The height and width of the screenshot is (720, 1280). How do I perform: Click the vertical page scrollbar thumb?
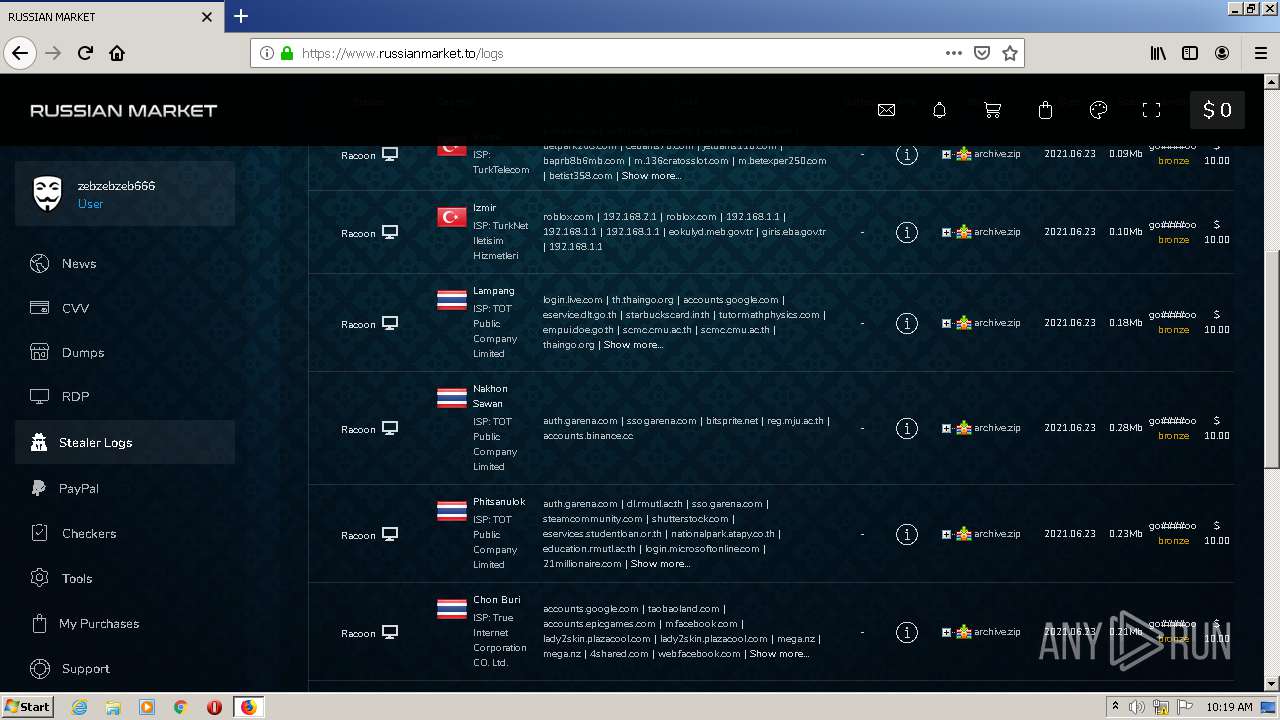point(1272,359)
